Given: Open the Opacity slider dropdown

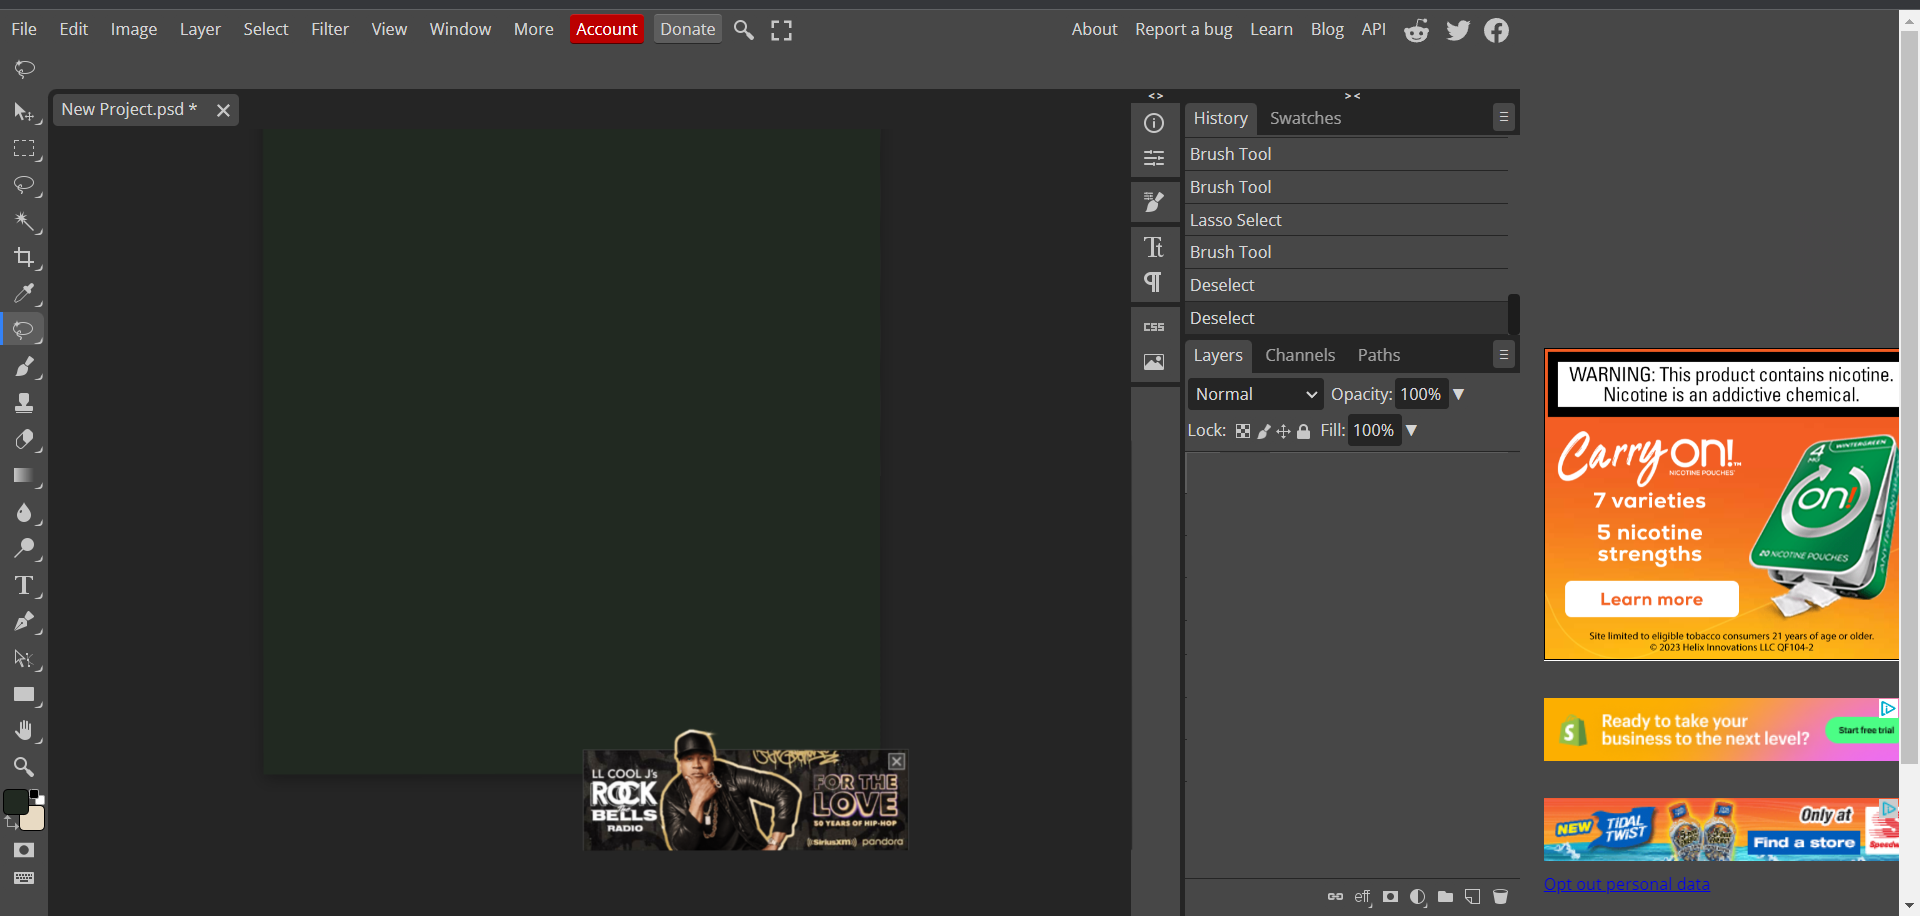Looking at the screenshot, I should [1458, 394].
